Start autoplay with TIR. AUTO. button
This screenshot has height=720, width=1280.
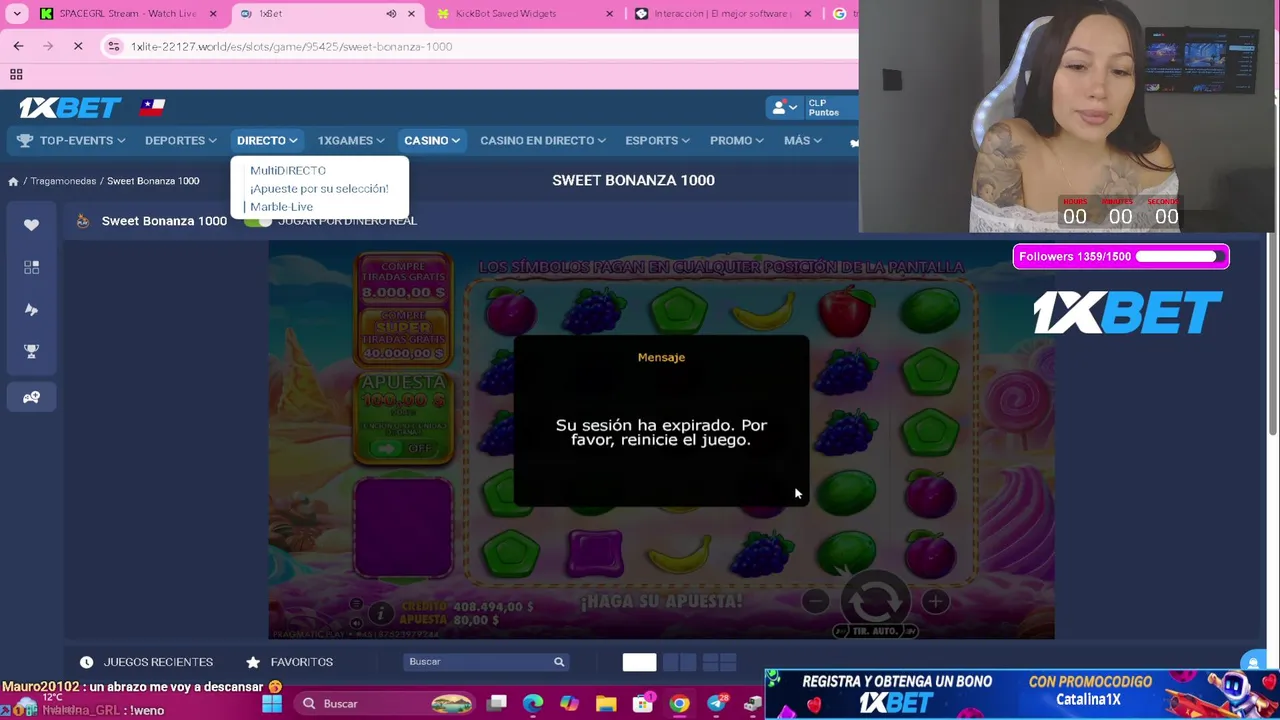[875, 632]
